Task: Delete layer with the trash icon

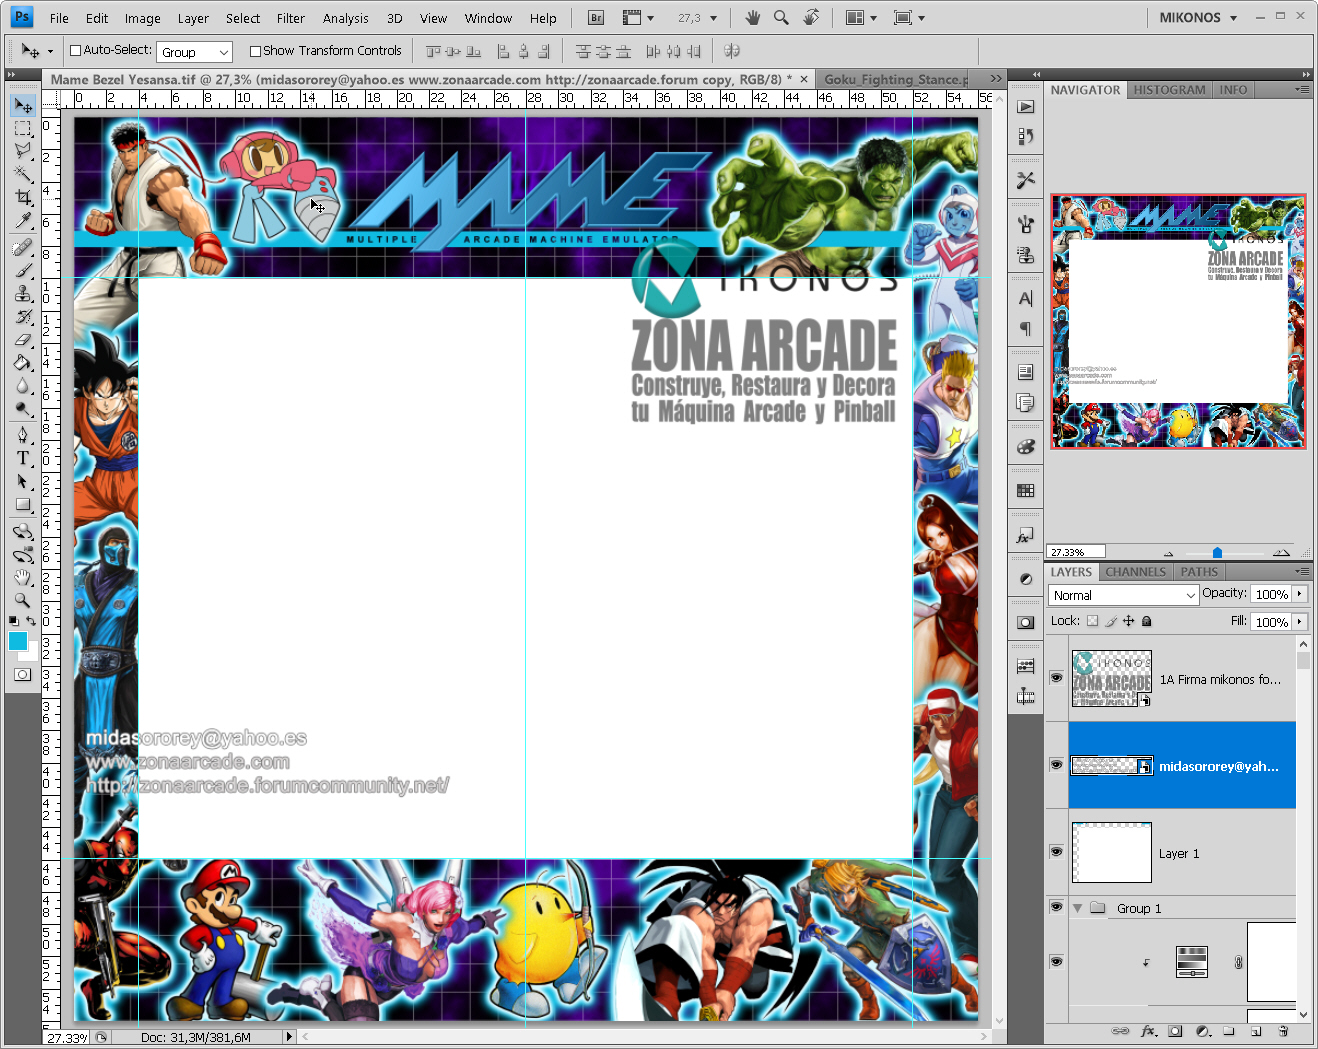Action: click(1283, 1031)
